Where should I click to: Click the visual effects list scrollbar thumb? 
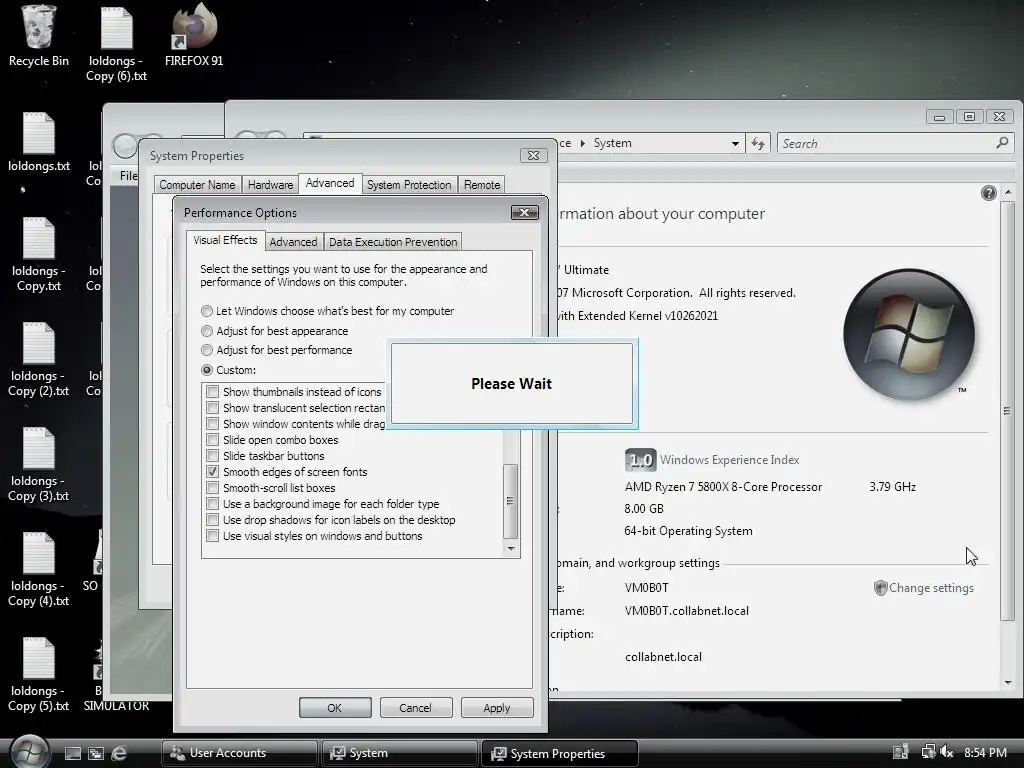click(511, 500)
